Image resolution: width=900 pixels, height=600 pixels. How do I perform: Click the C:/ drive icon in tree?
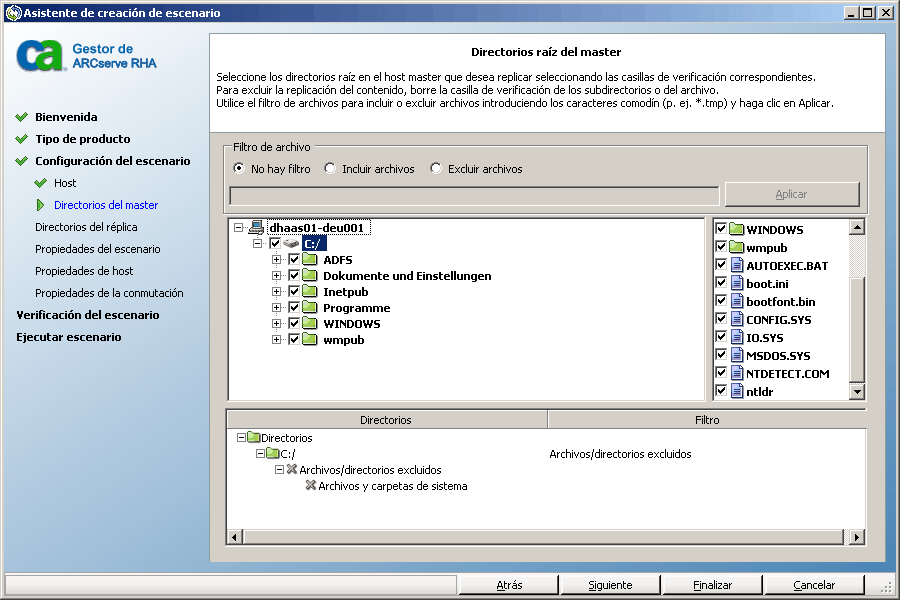click(x=291, y=244)
